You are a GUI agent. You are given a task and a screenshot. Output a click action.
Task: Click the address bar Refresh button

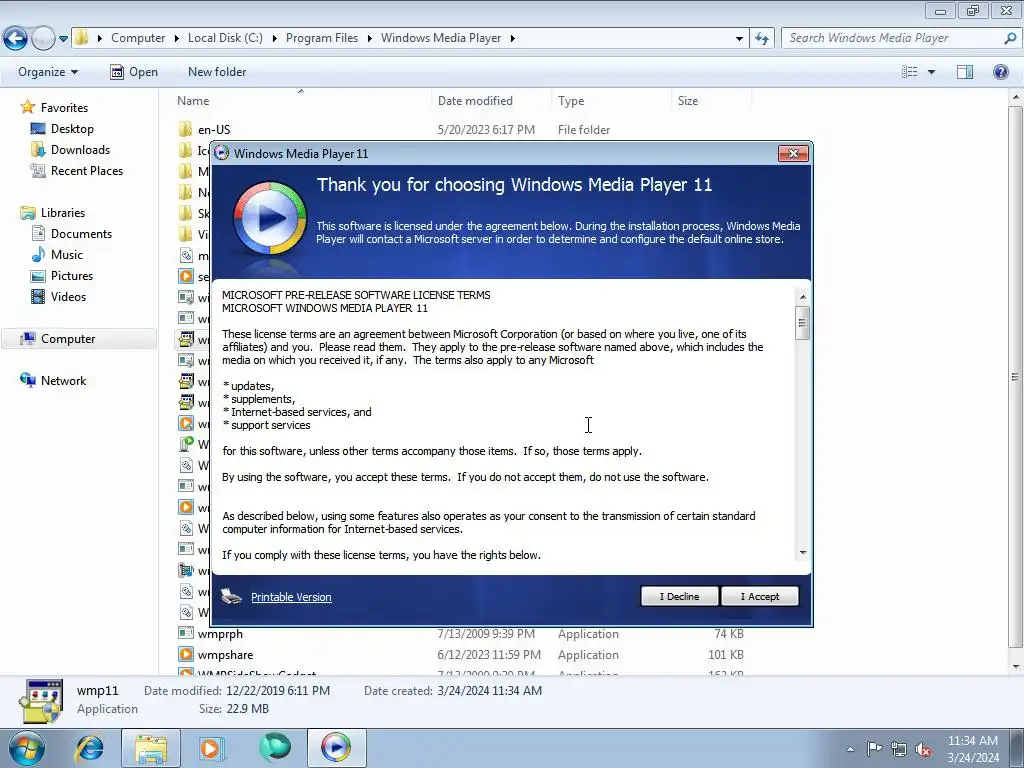761,39
